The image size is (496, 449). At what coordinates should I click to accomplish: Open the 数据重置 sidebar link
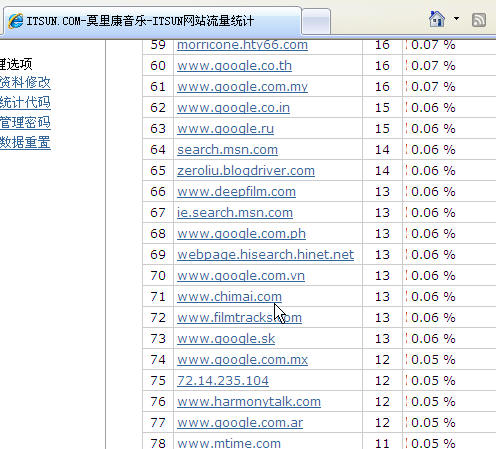tap(25, 142)
